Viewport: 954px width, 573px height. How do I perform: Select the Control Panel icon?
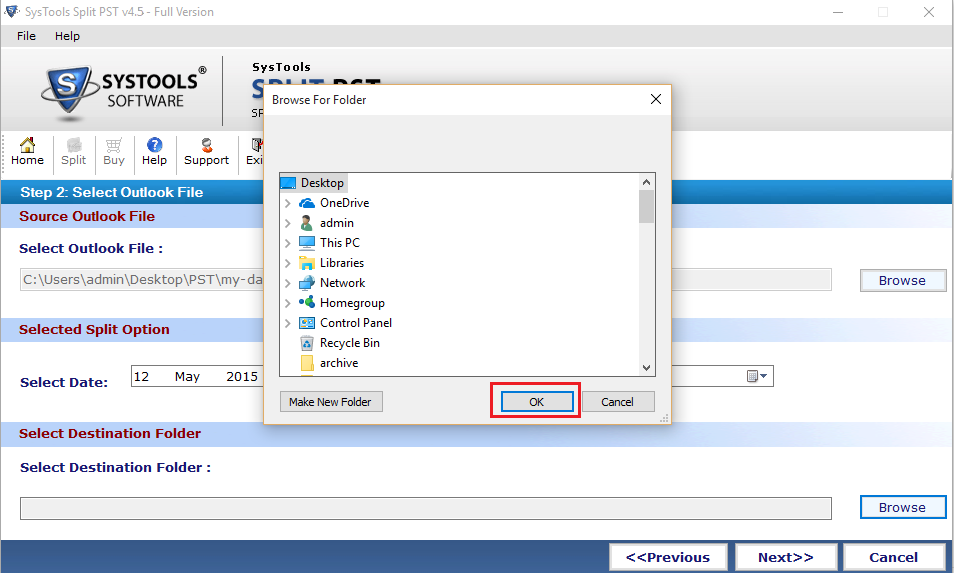[307, 323]
